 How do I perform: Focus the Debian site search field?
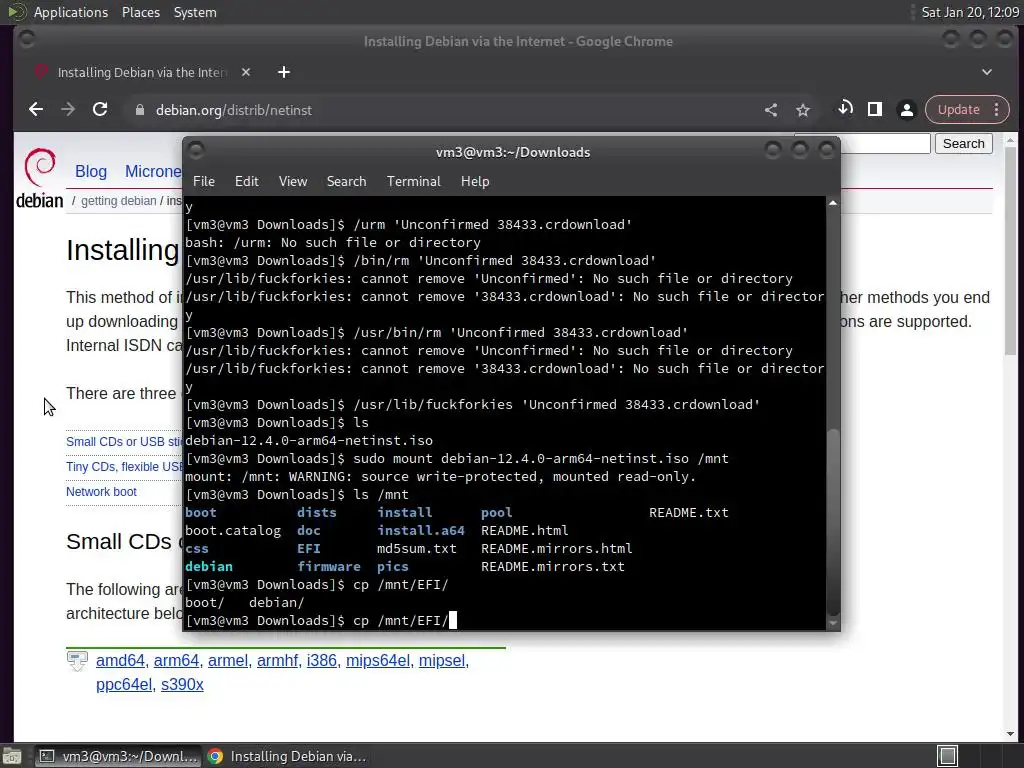[885, 144]
